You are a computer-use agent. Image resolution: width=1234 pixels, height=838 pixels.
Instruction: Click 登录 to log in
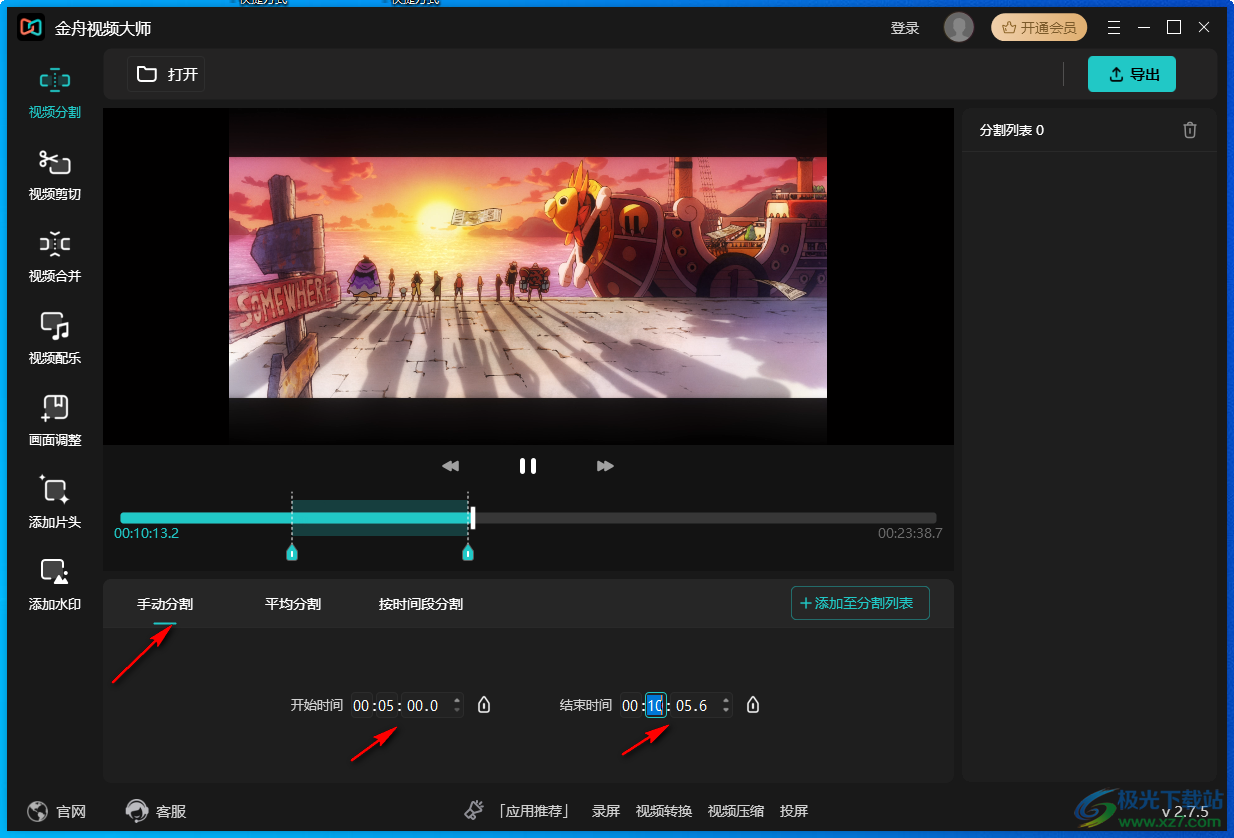[x=905, y=28]
